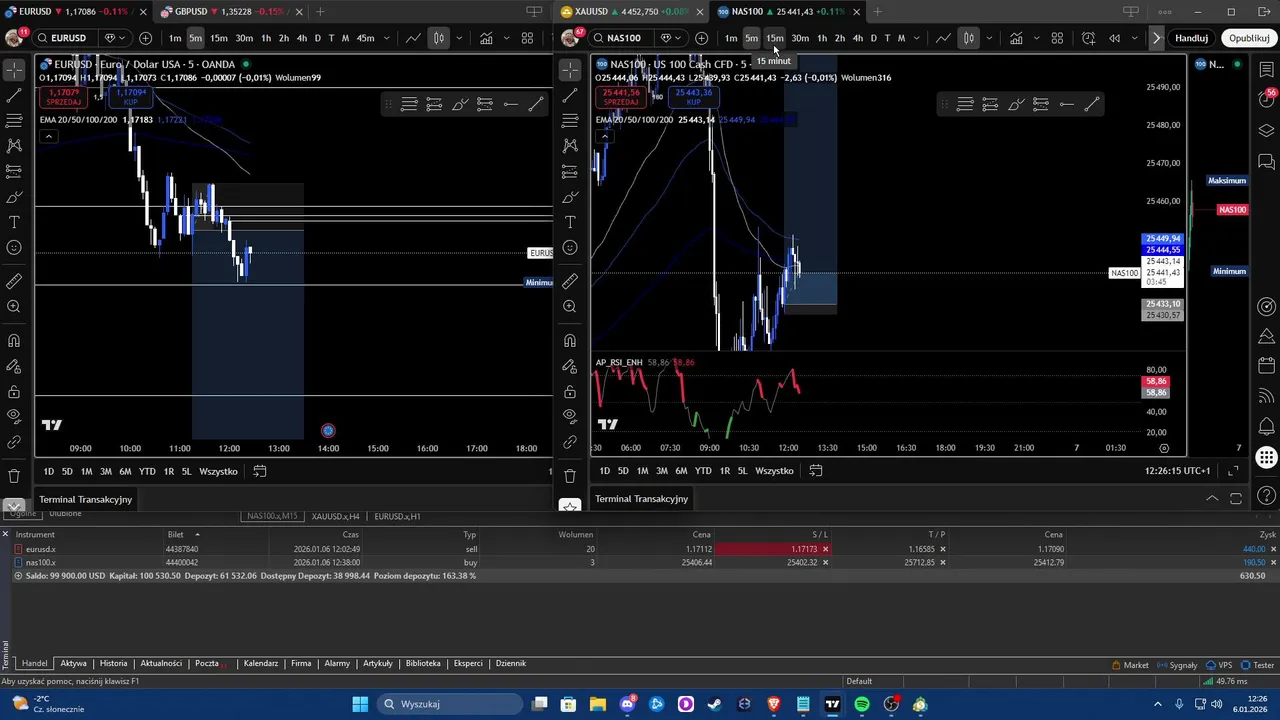1280x720 pixels.
Task: Open the emoji icons tool in EURUSD sidebar
Action: (x=14, y=248)
